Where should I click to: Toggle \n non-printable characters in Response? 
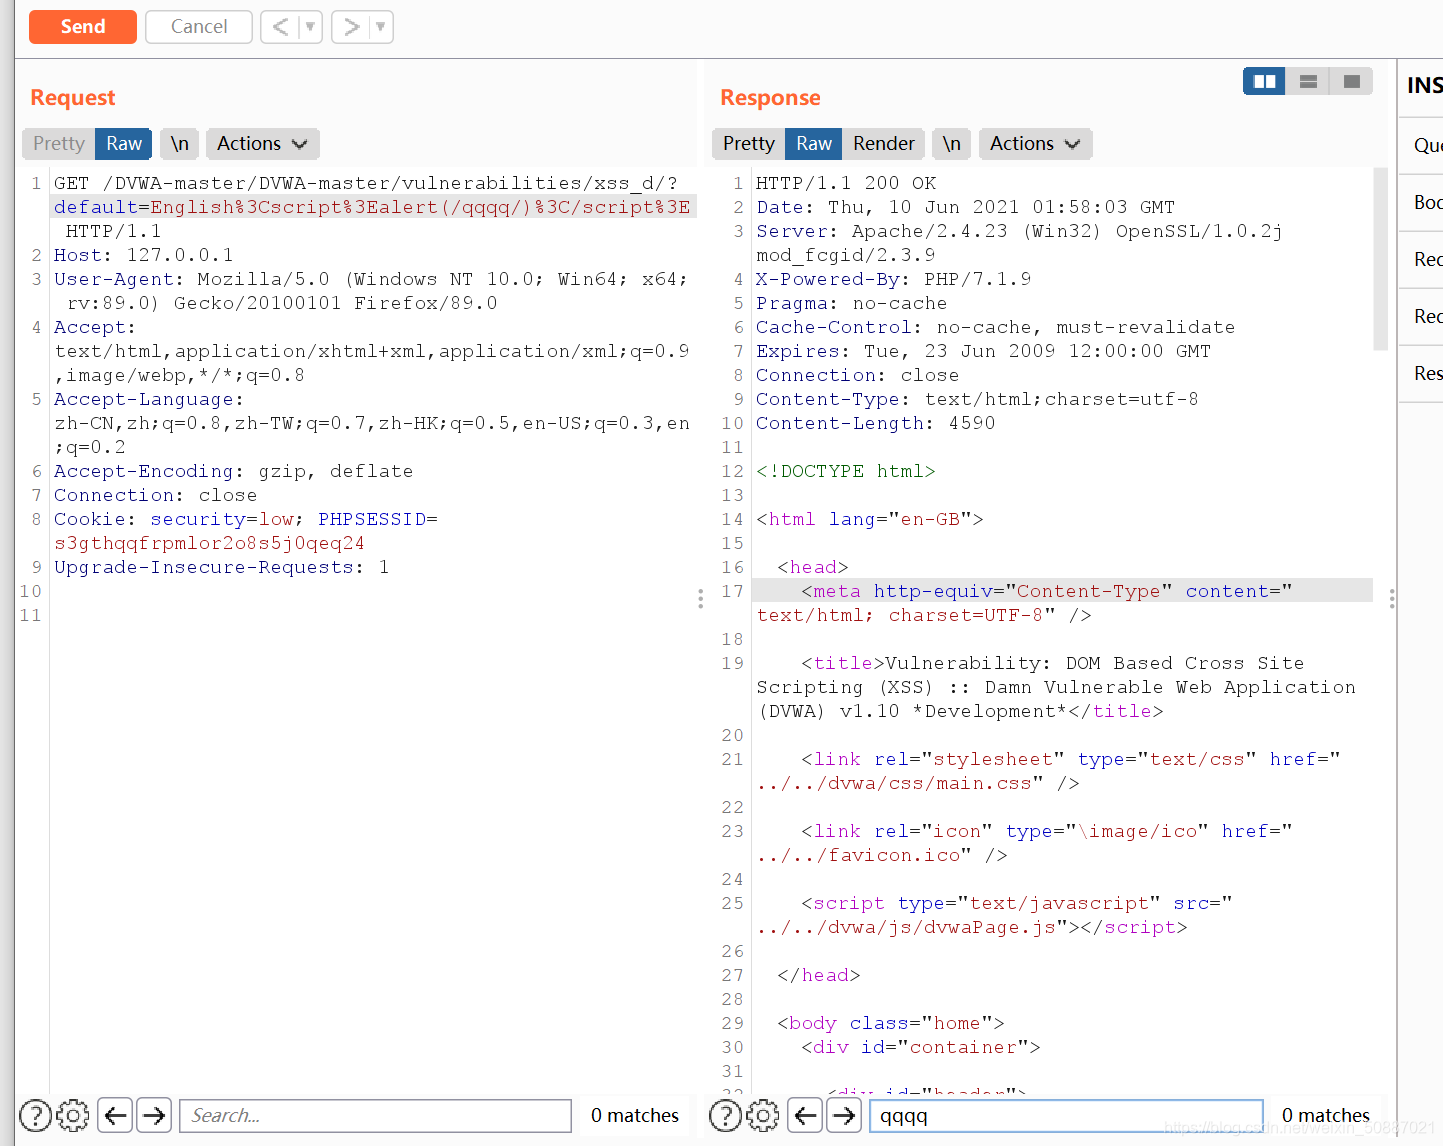(x=952, y=143)
